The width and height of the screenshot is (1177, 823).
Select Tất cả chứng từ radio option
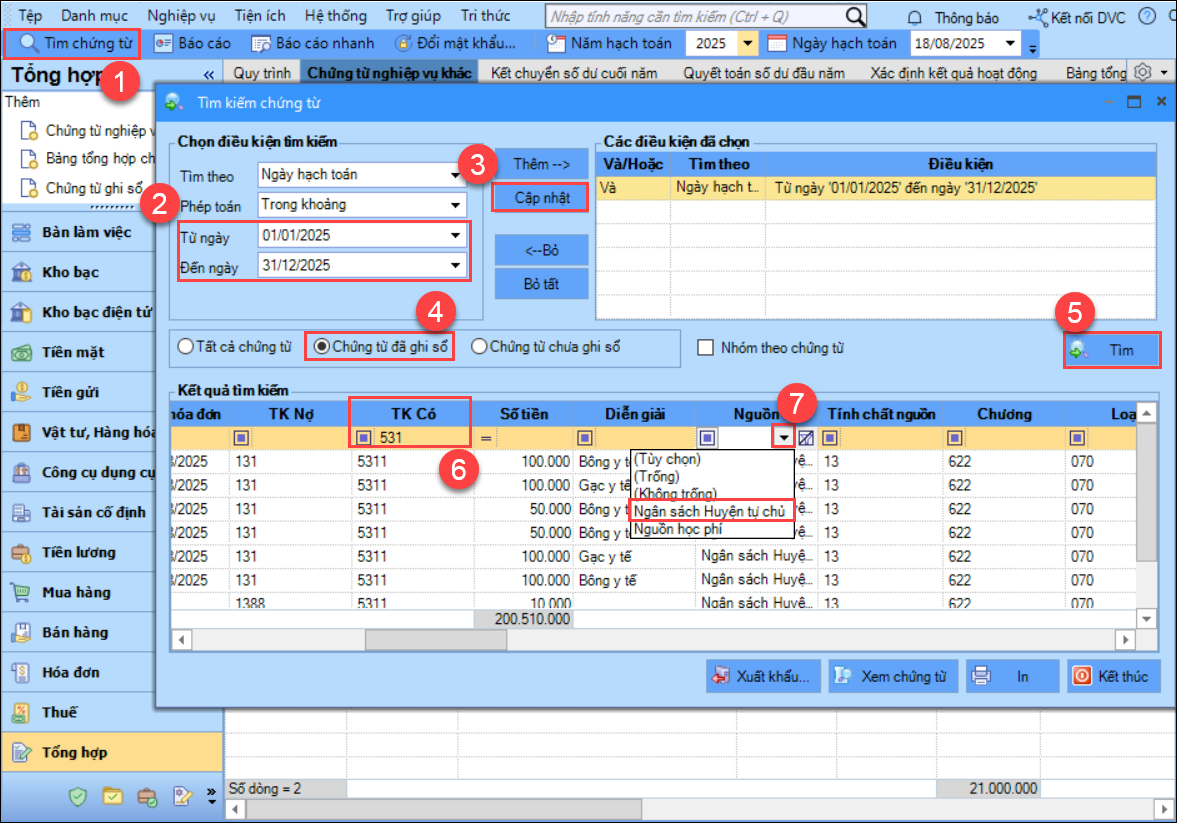point(234,347)
